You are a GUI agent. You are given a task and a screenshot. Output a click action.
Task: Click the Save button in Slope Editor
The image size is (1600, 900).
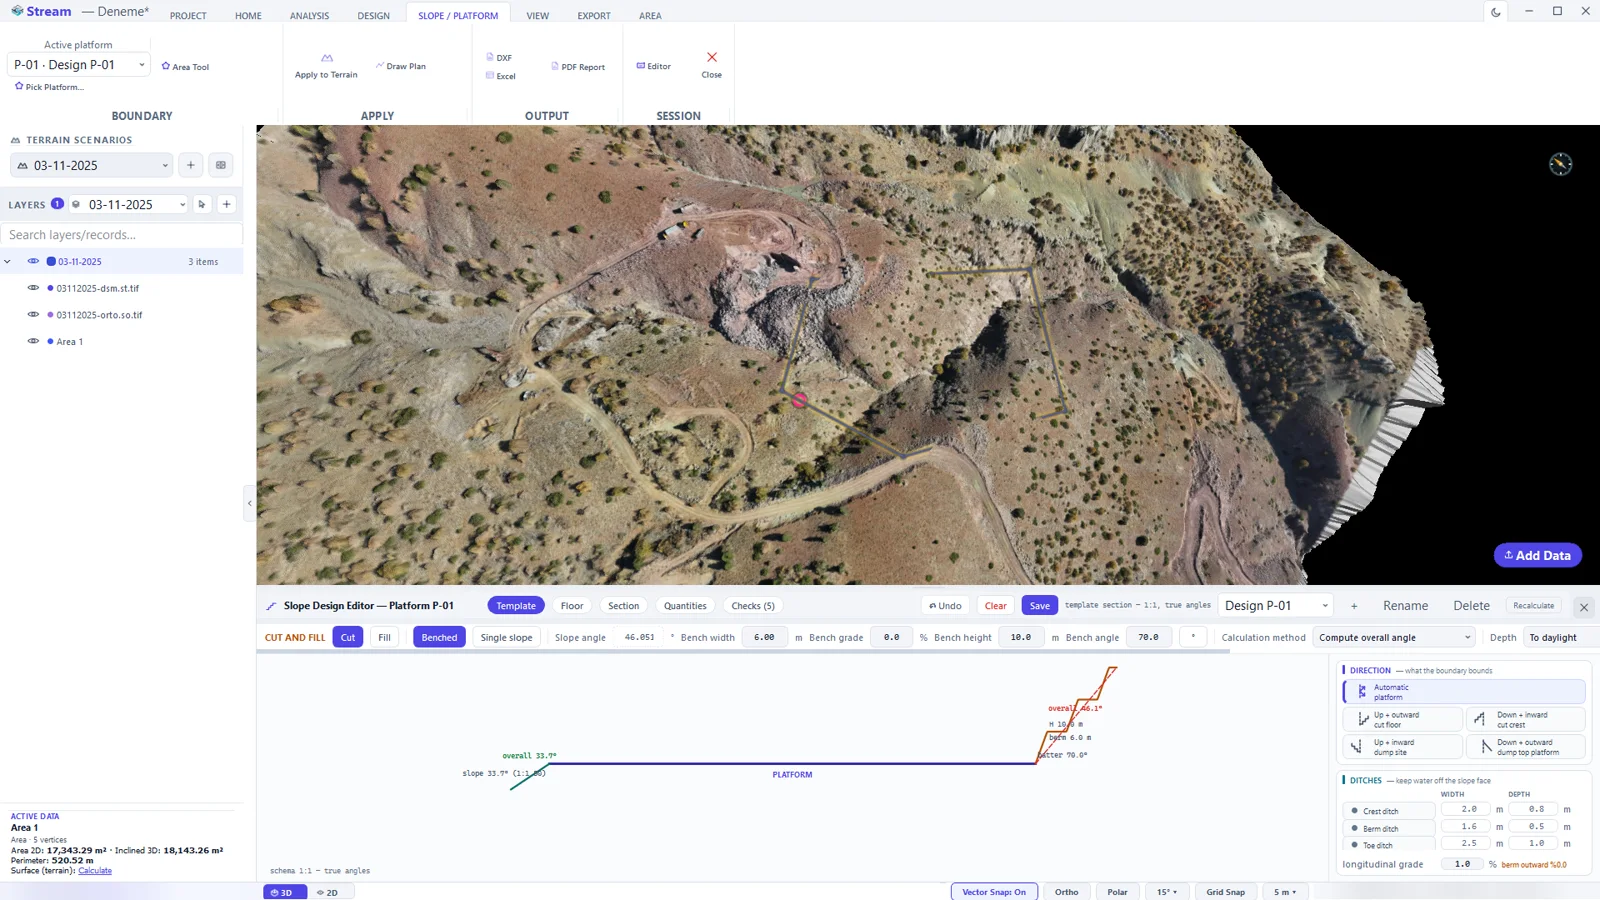pyautogui.click(x=1040, y=606)
